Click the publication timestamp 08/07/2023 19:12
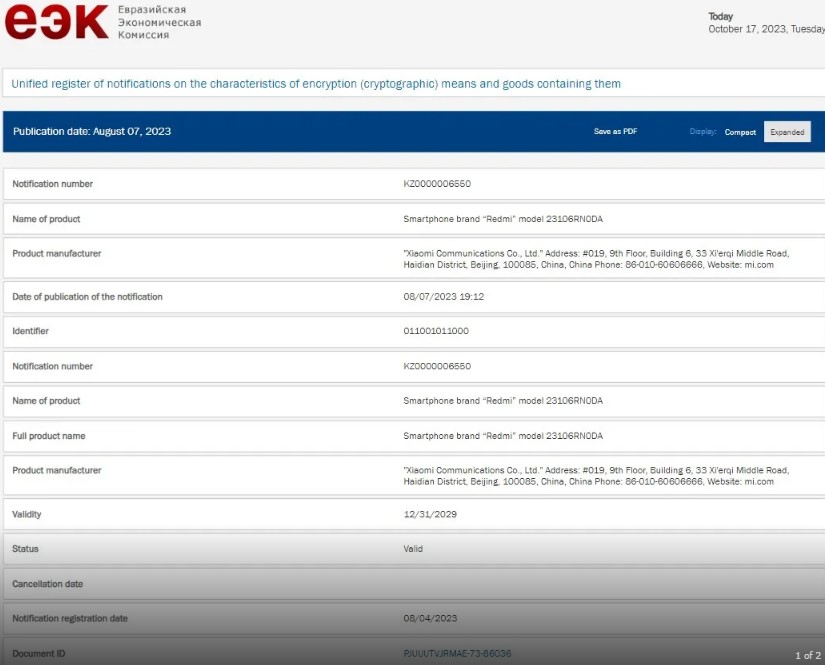The width and height of the screenshot is (825, 665). (444, 297)
